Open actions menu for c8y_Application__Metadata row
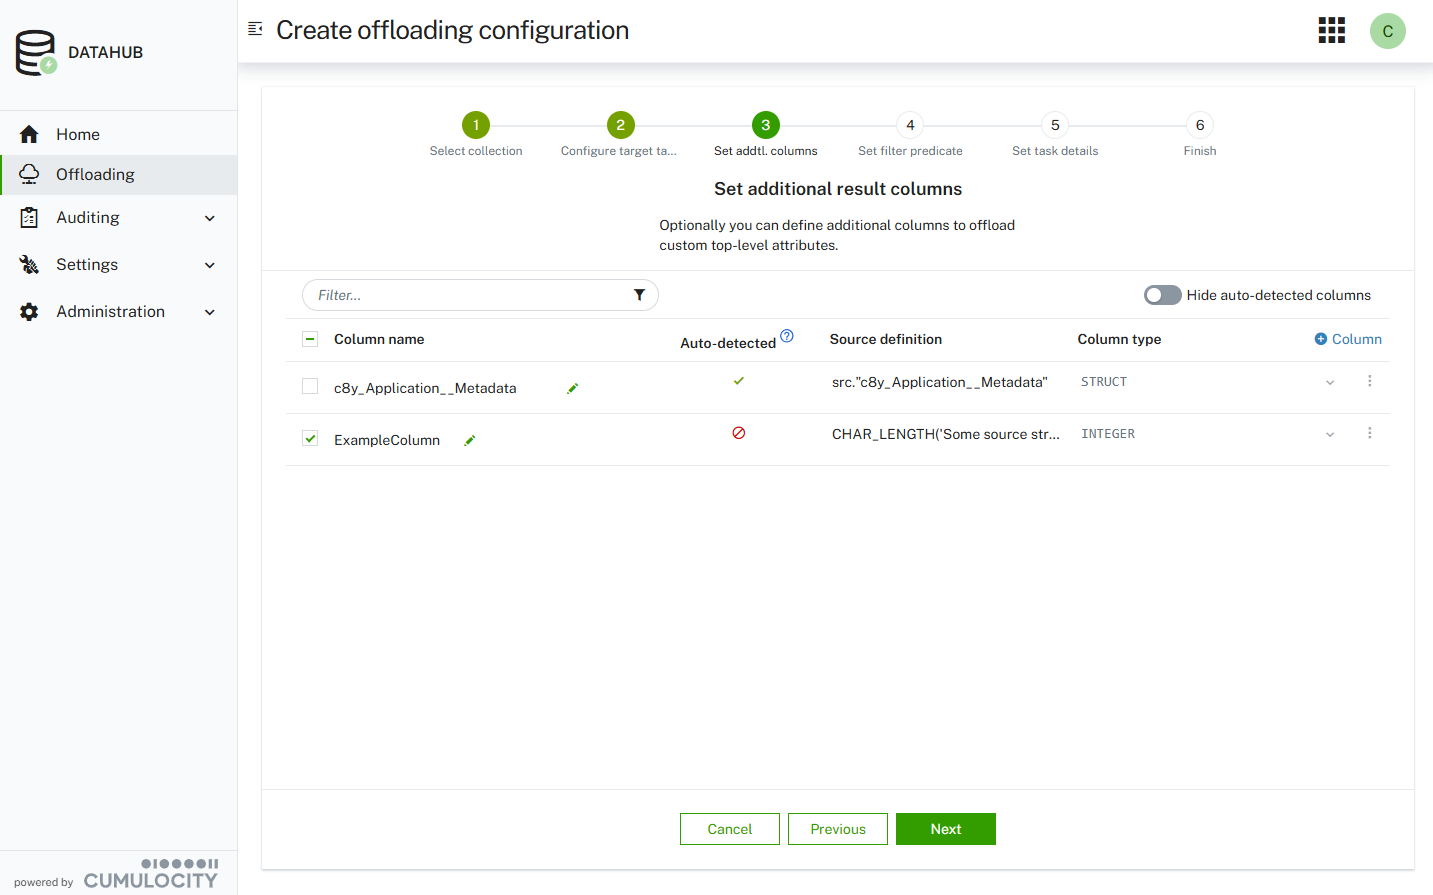Image resolution: width=1433 pixels, height=895 pixels. (1369, 381)
